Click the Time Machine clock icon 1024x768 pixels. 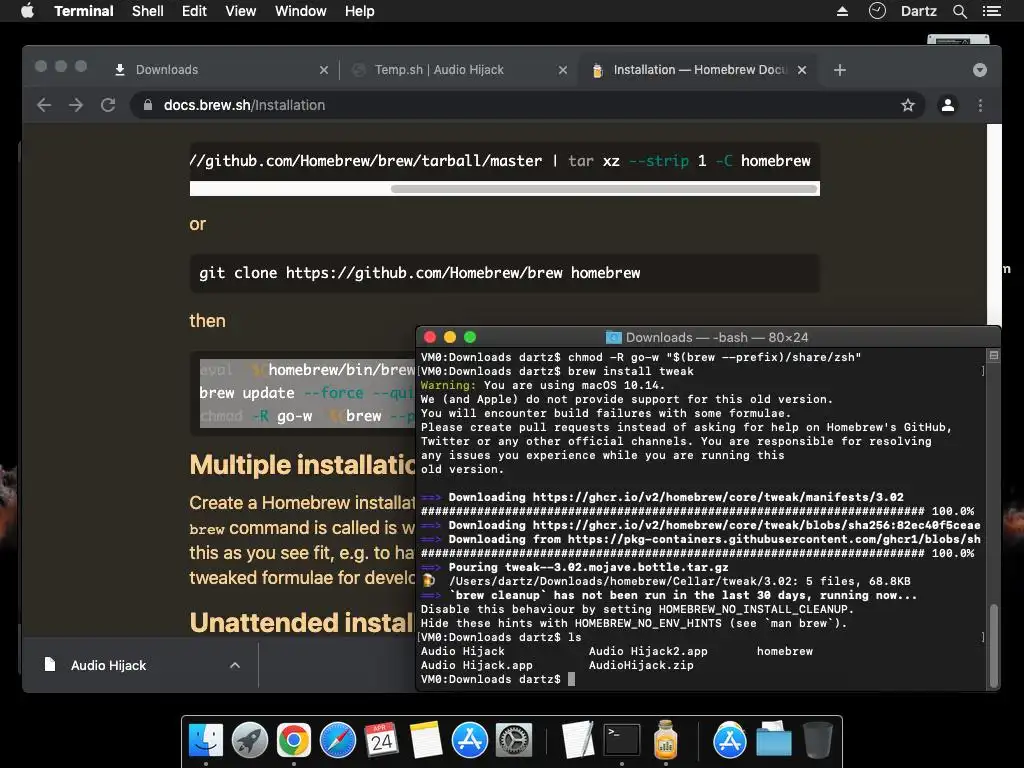click(x=877, y=11)
